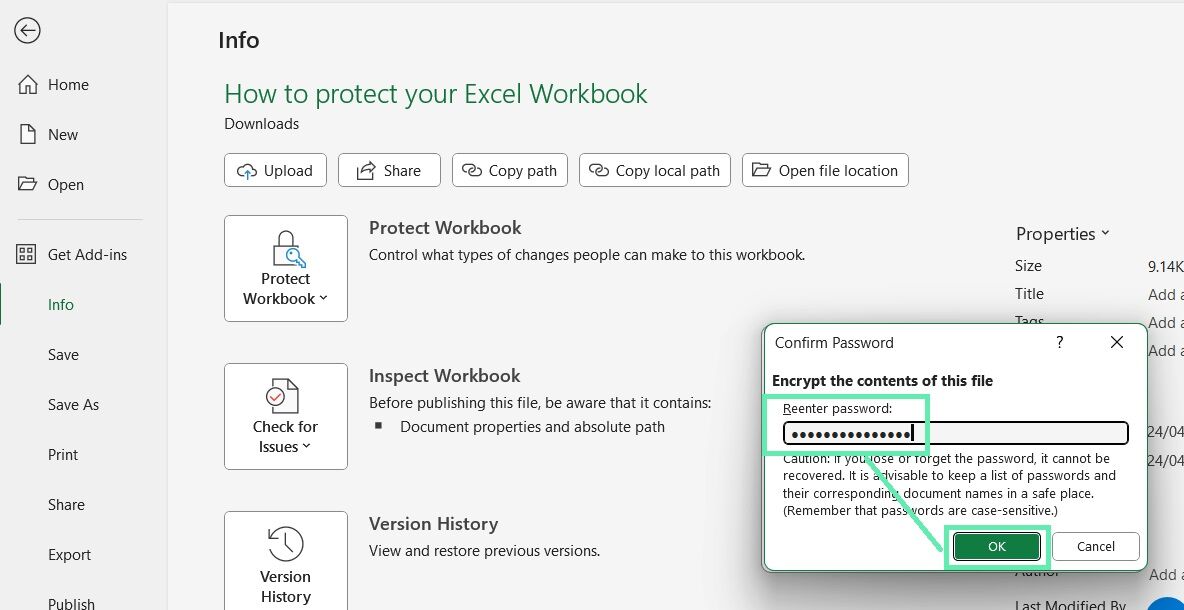Click the Share button near Upload
The width and height of the screenshot is (1184, 610).
click(389, 171)
